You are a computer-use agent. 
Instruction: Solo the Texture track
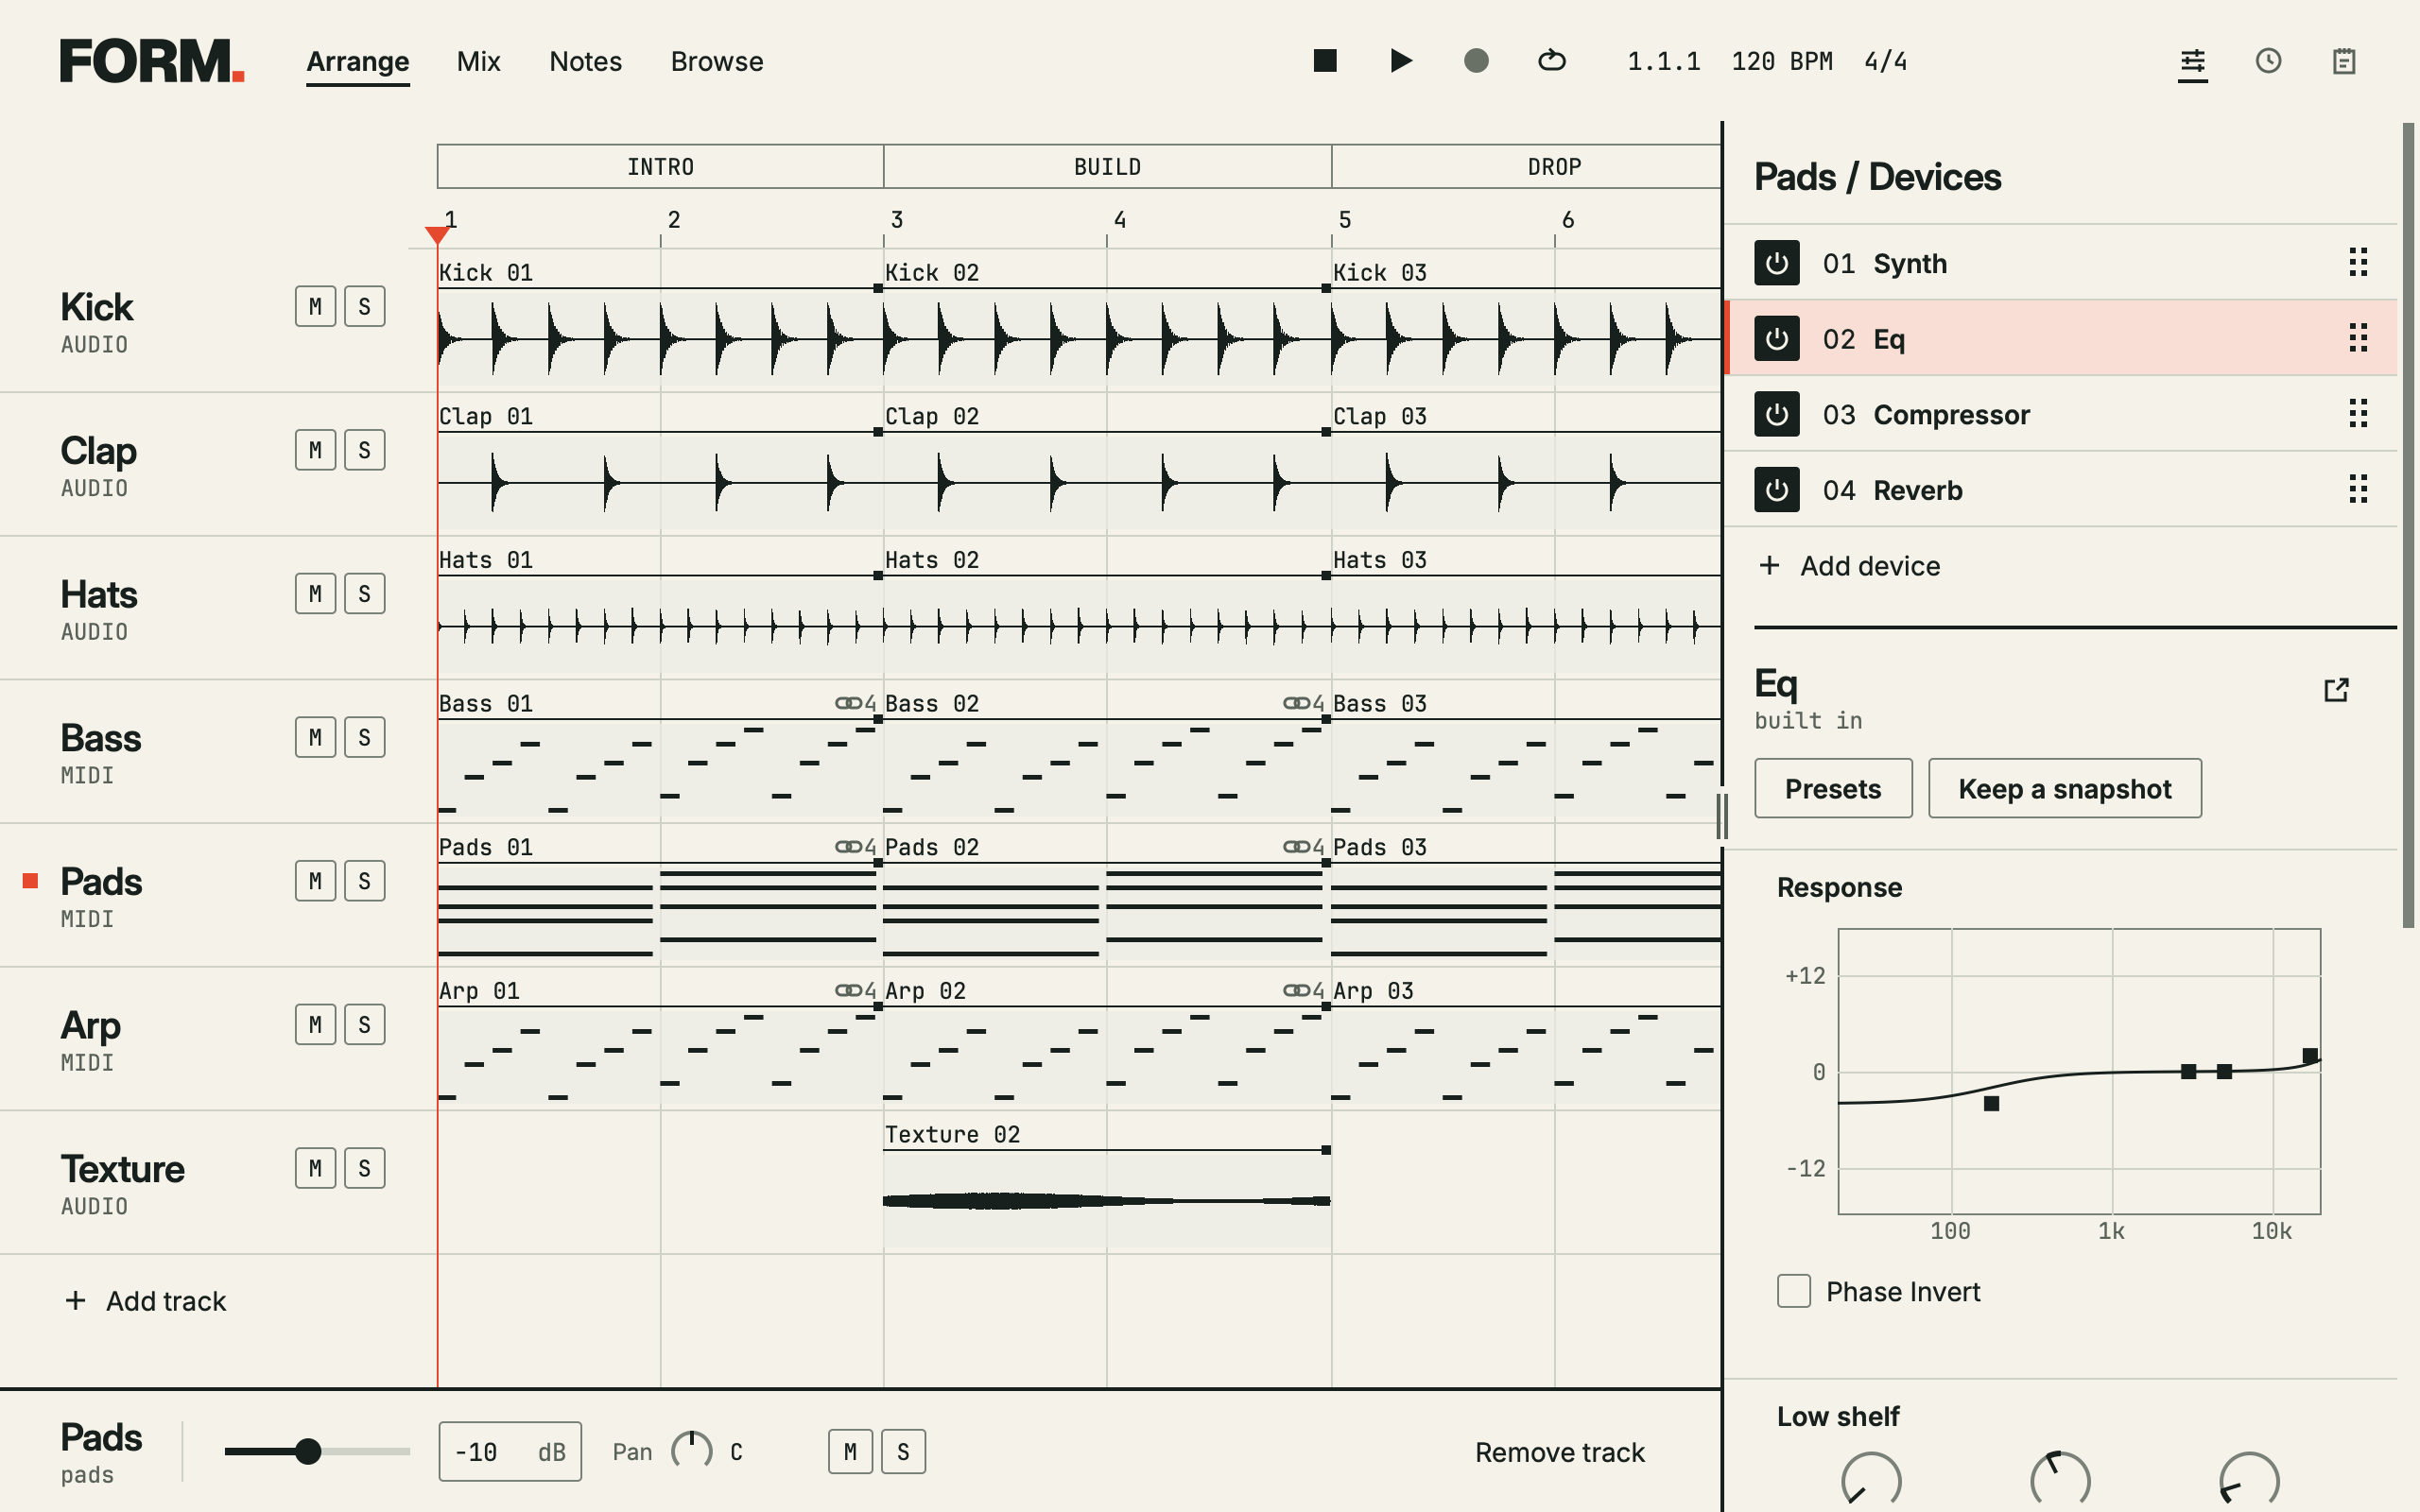click(x=365, y=1168)
